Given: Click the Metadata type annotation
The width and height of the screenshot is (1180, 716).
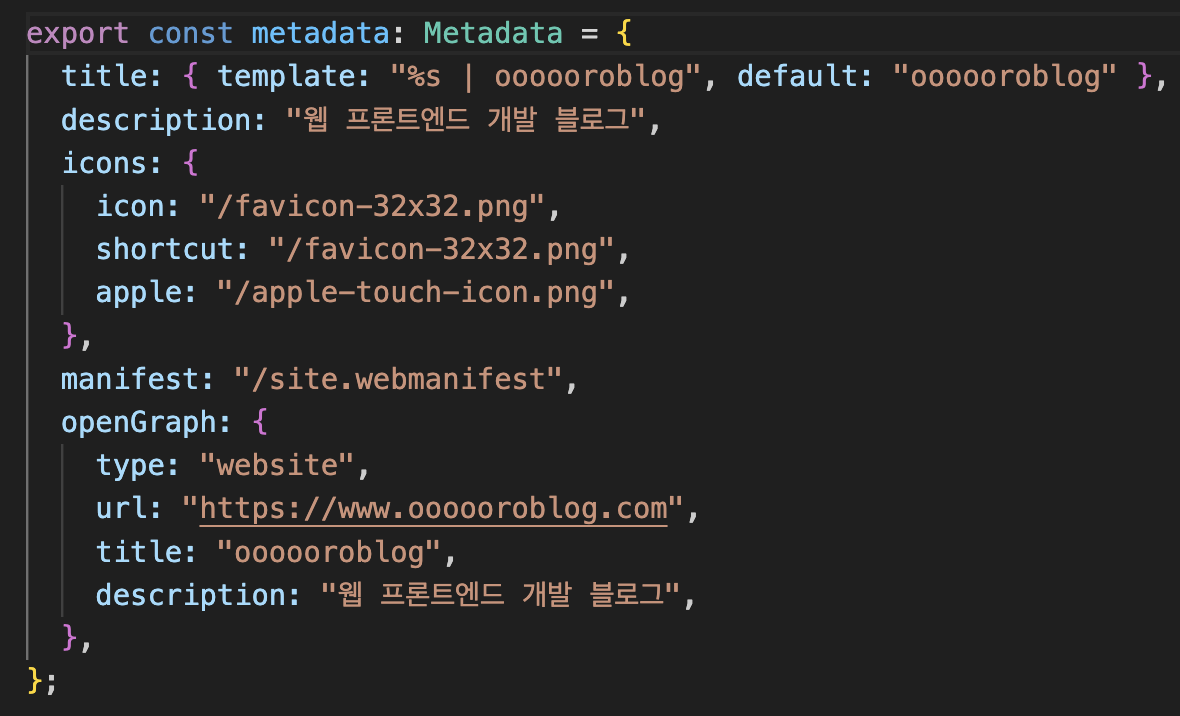Looking at the screenshot, I should tap(493, 33).
